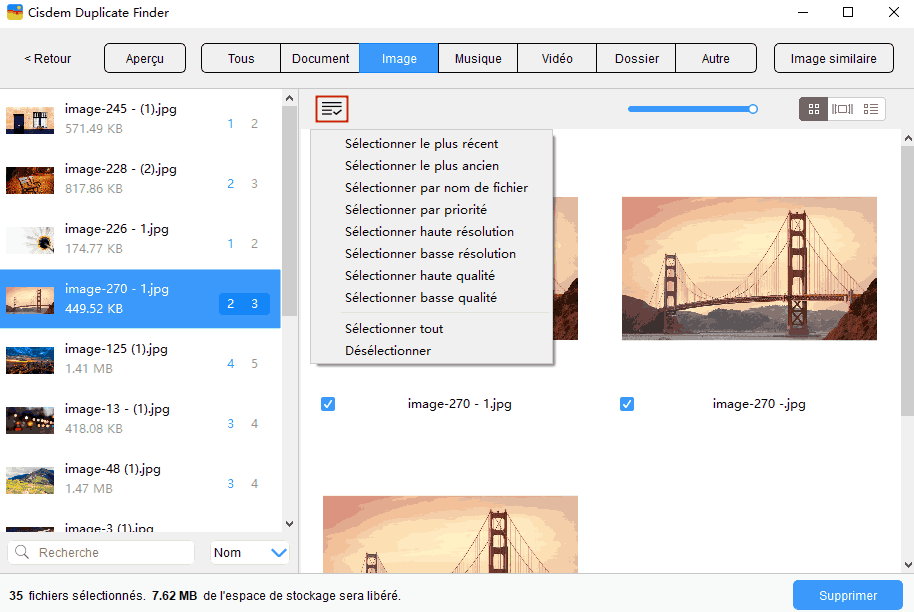The height and width of the screenshot is (612, 914).
Task: Click inside the Recherche search field
Action: (110, 552)
